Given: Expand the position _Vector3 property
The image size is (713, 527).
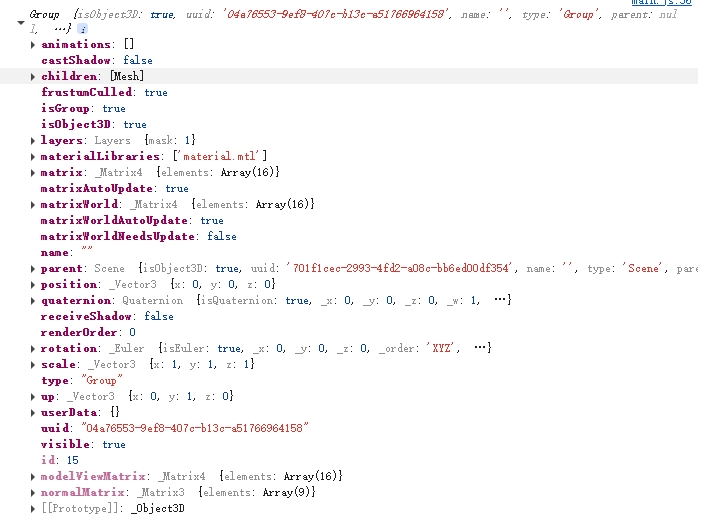Looking at the screenshot, I should tap(34, 285).
